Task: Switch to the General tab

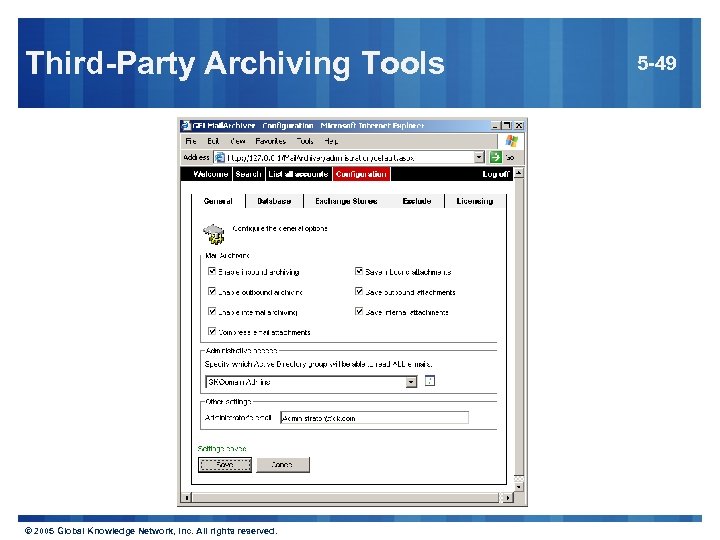Action: click(218, 201)
